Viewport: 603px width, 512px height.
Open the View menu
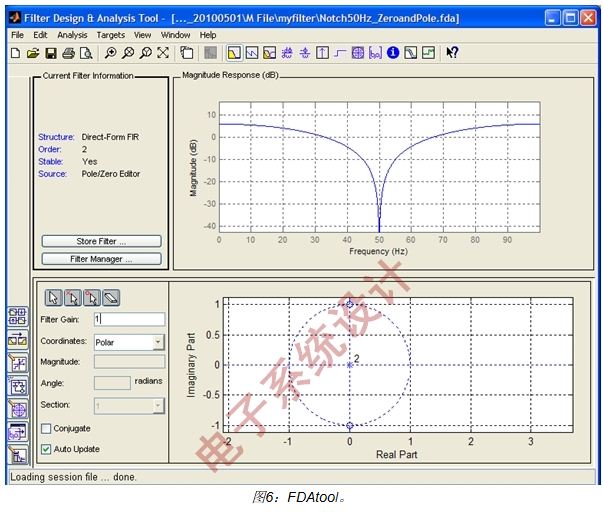(x=142, y=35)
